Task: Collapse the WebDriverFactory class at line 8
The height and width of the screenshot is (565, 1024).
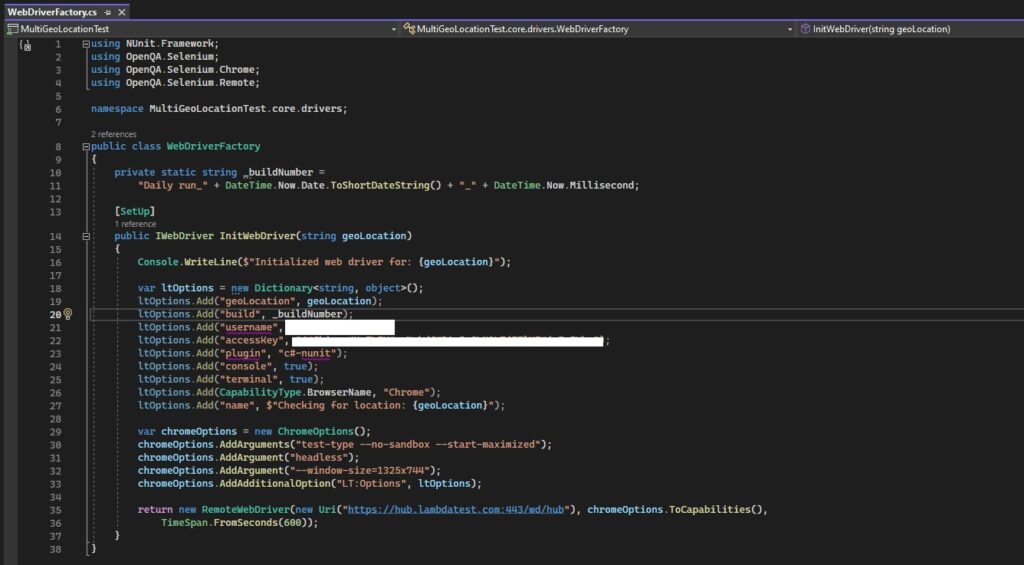Action: coord(86,147)
